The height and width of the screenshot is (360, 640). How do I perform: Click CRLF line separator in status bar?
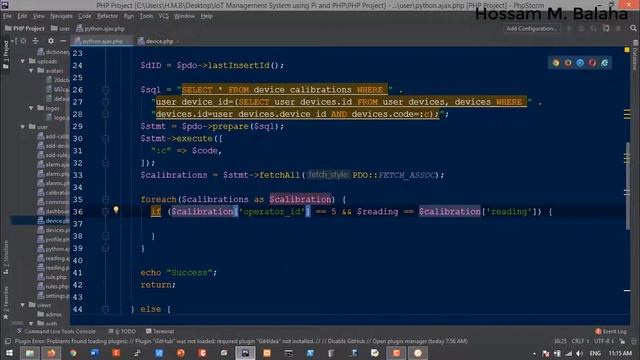click(x=580, y=341)
